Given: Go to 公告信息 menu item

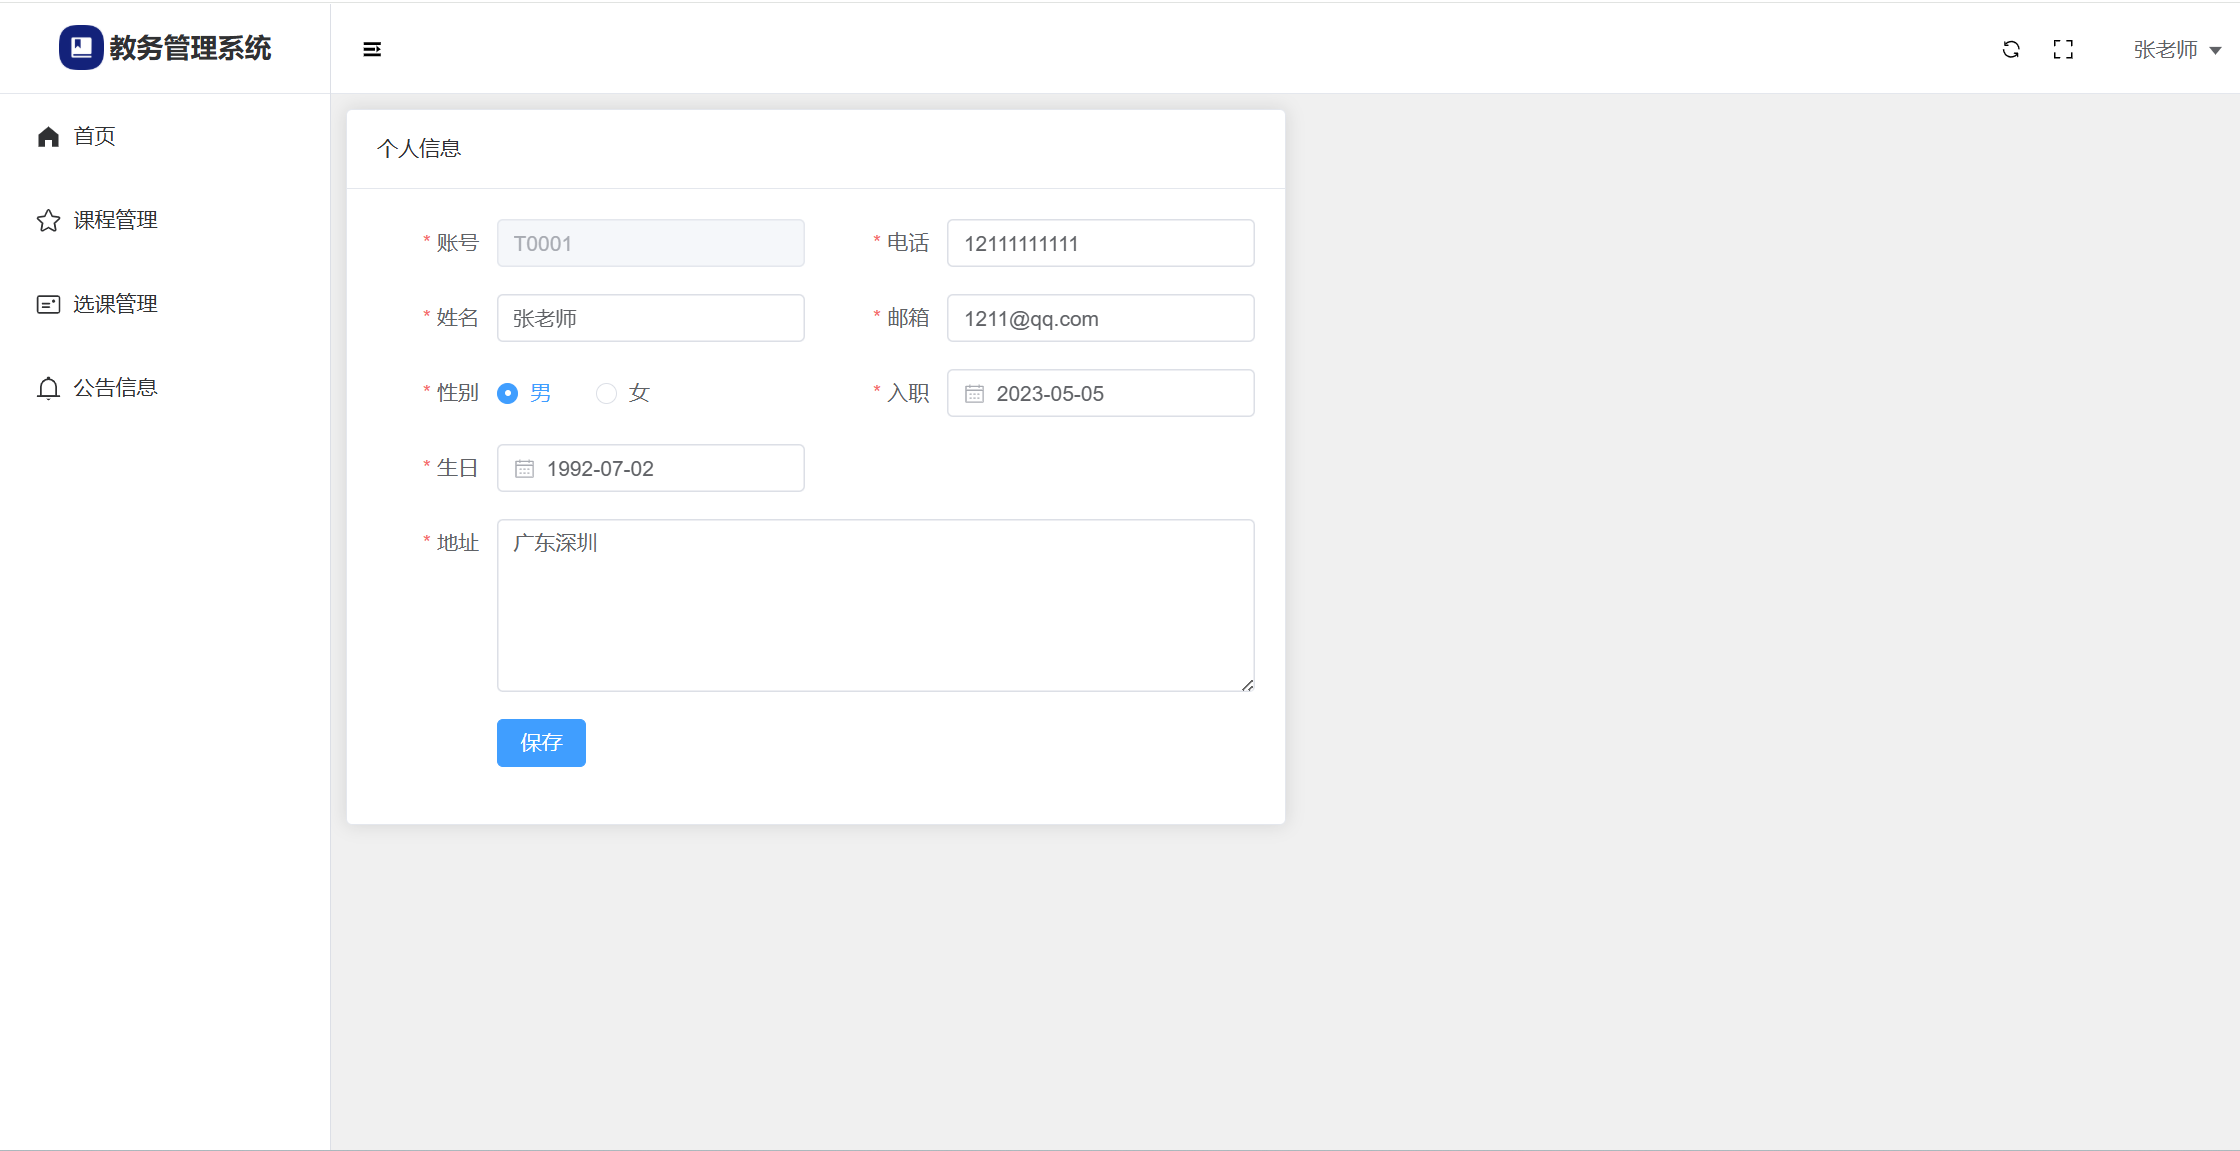Looking at the screenshot, I should pos(115,389).
